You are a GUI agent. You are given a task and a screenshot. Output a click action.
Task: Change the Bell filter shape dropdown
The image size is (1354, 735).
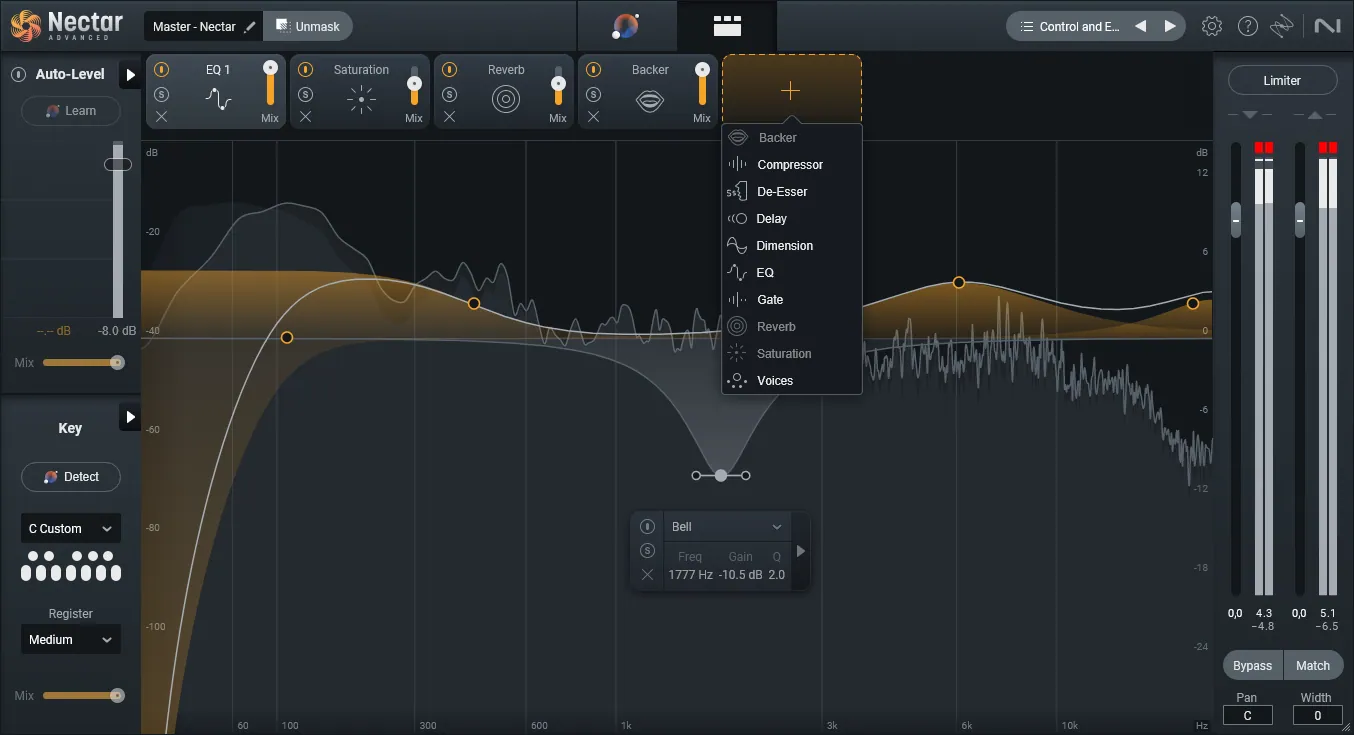pos(727,526)
